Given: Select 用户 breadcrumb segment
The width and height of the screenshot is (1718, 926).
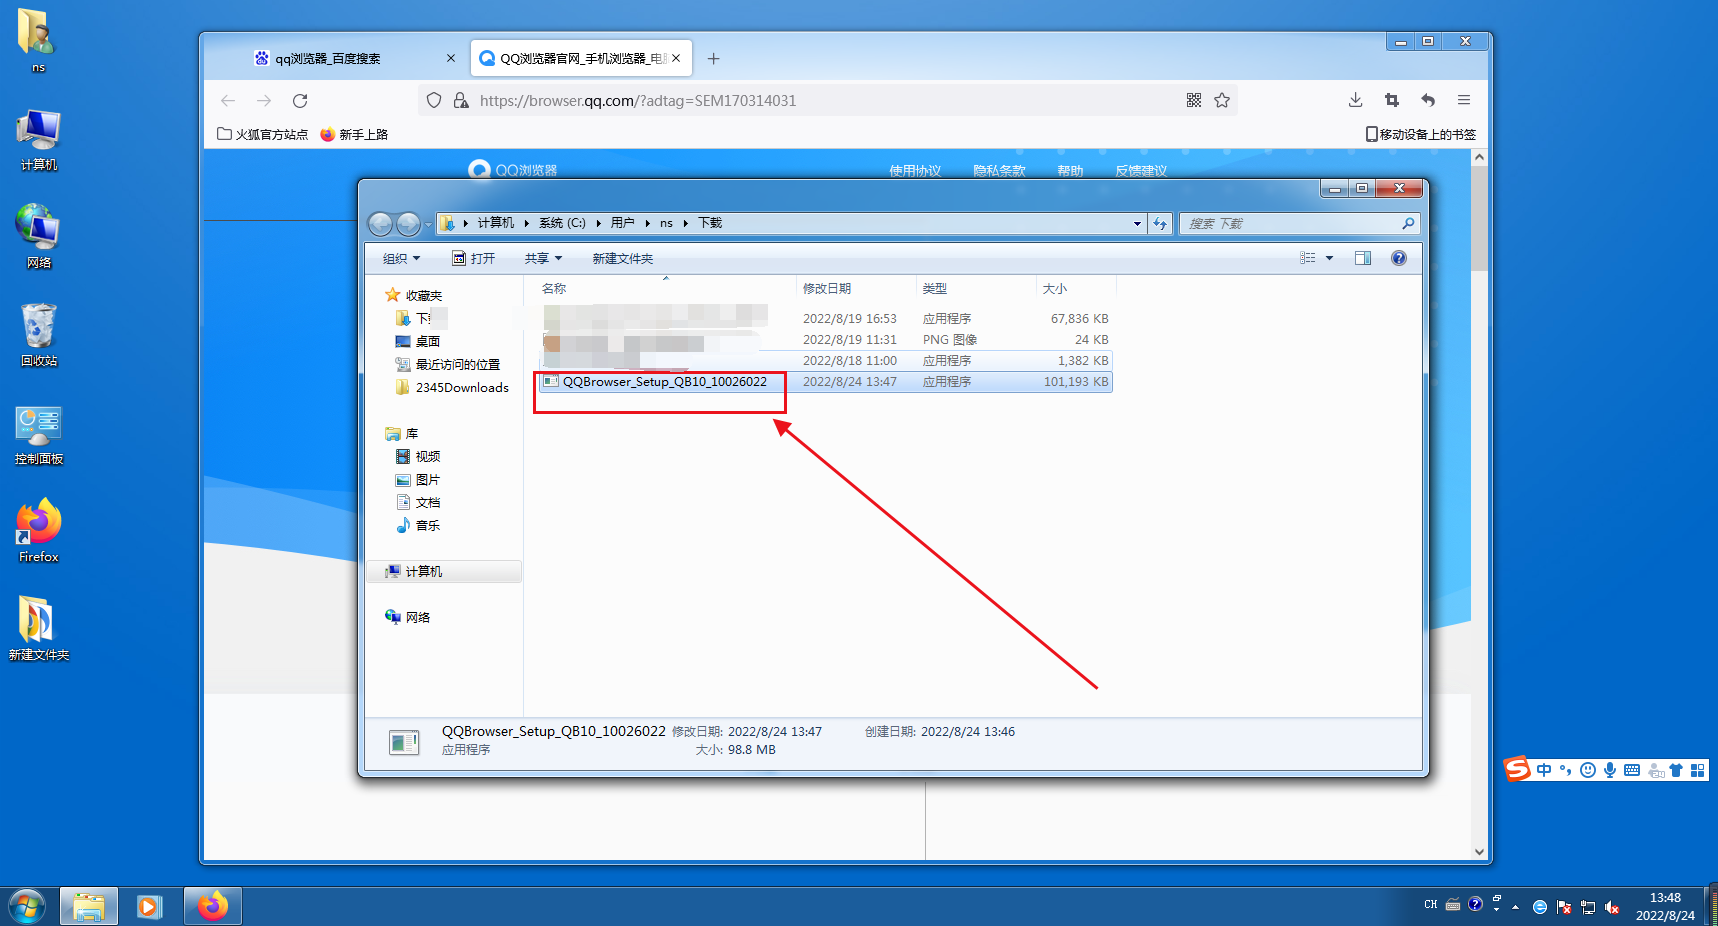Looking at the screenshot, I should pos(622,223).
